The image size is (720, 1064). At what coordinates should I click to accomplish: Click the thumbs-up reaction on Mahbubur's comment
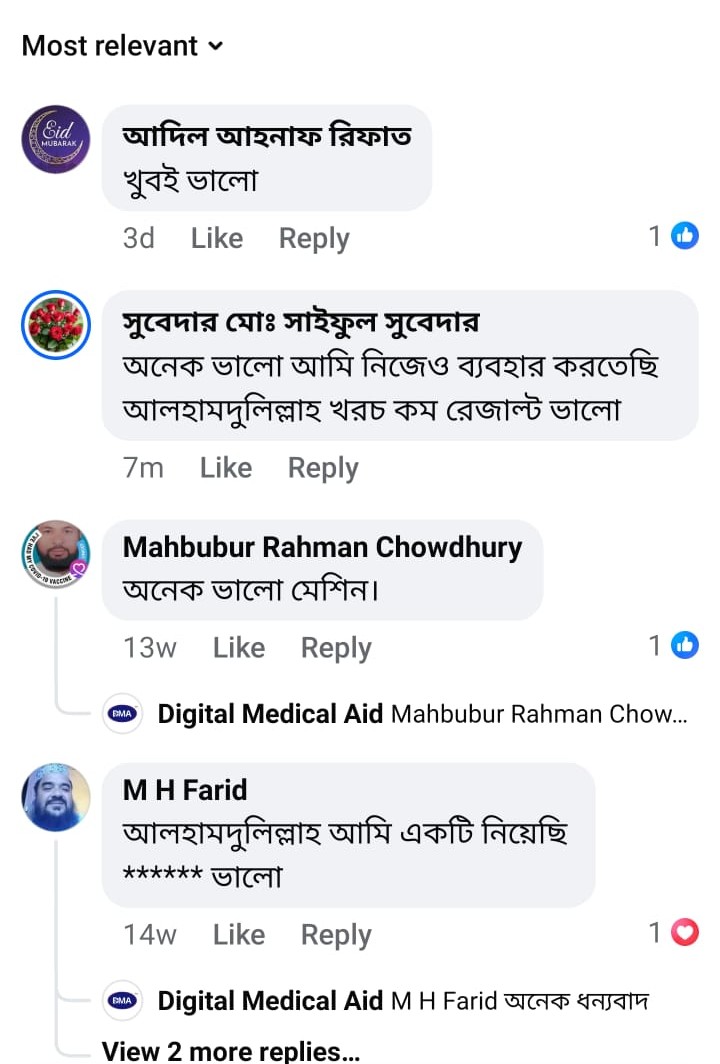click(685, 645)
